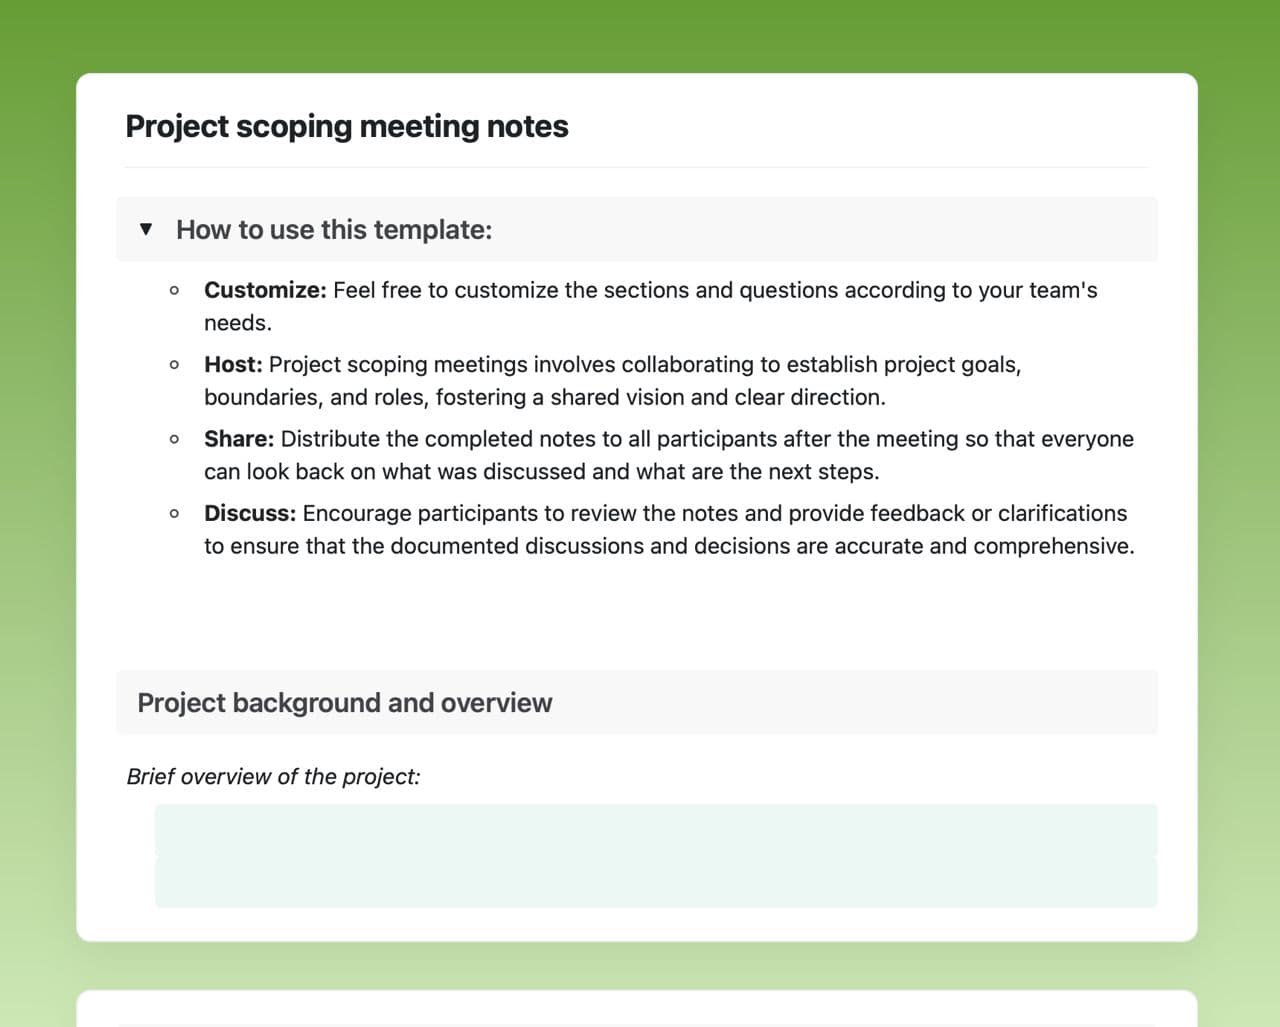Place cursor on bold "Customize:" label

pyautogui.click(x=265, y=290)
